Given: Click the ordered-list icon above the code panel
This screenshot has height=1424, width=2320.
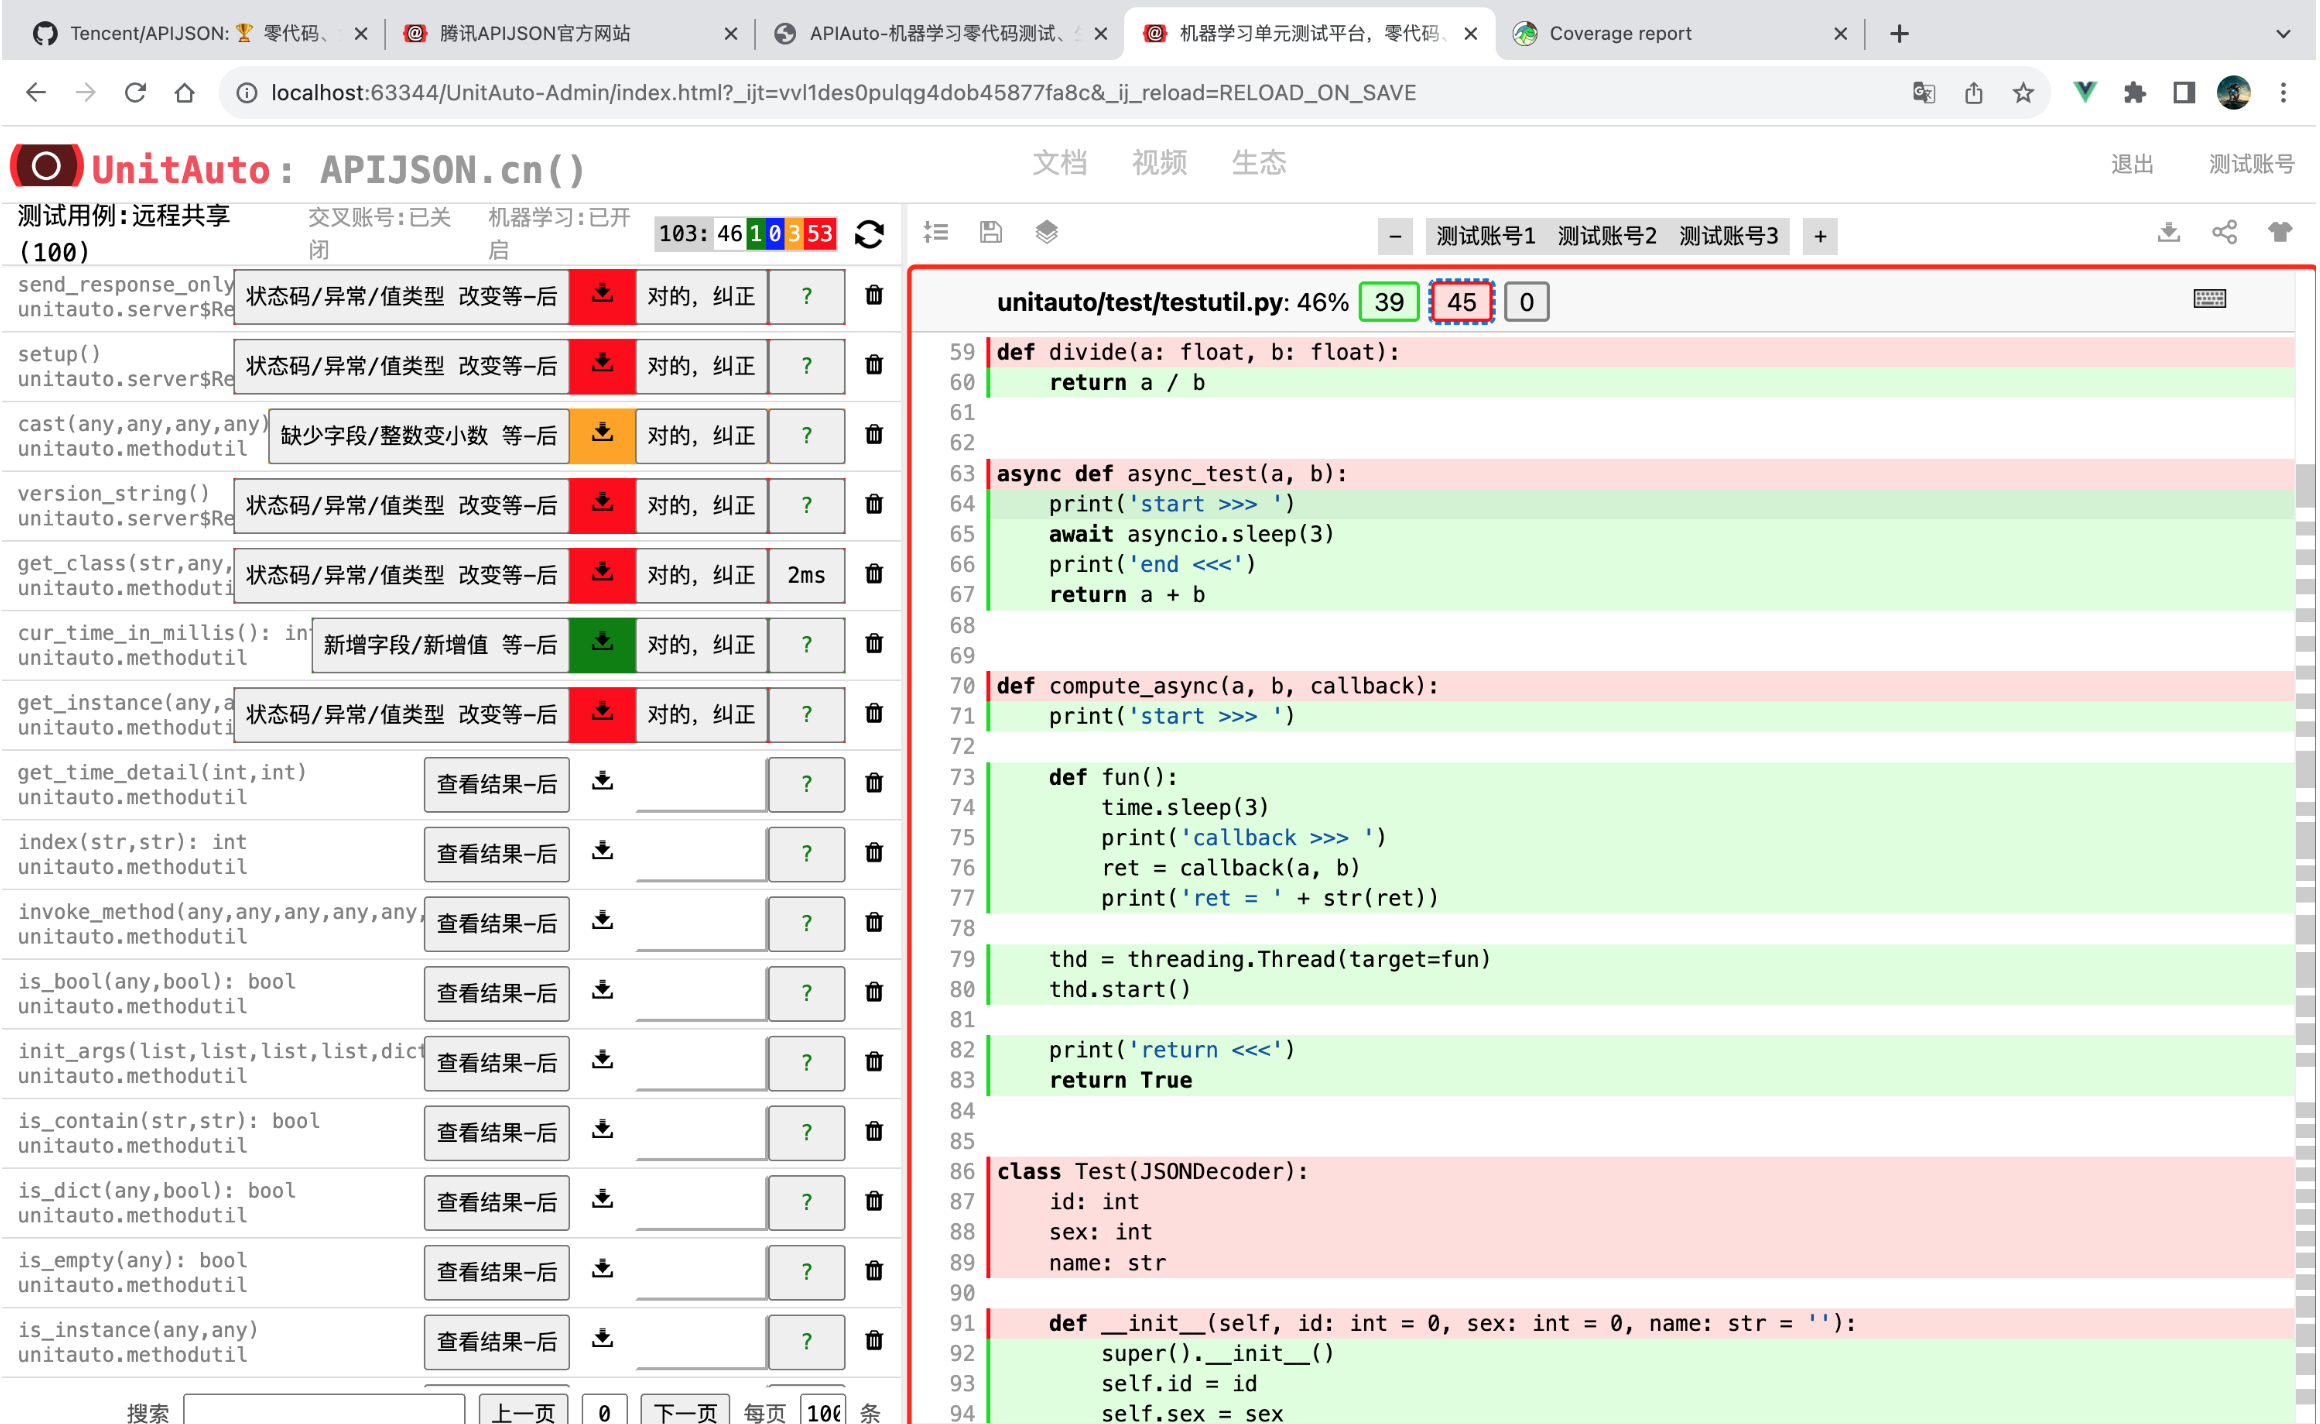Looking at the screenshot, I should tap(936, 231).
